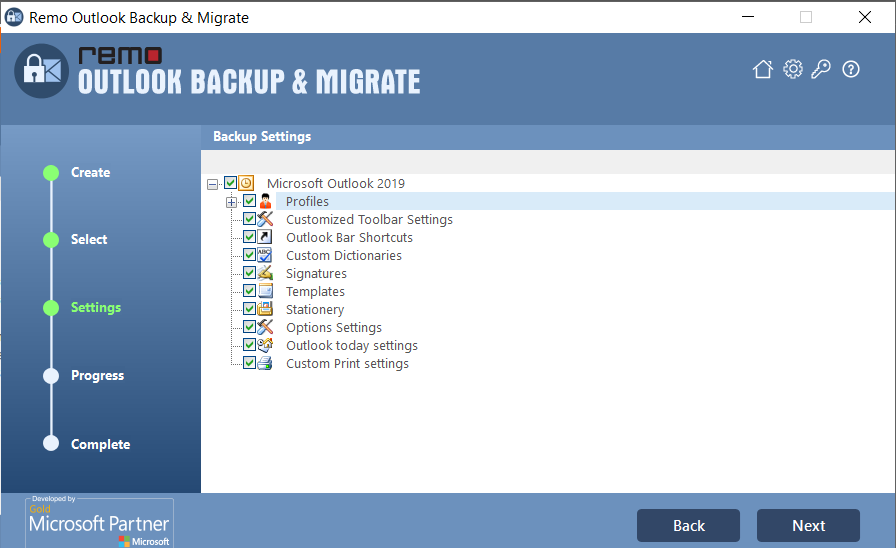896x548 pixels.
Task: Click the Stationery icon
Action: pos(266,310)
